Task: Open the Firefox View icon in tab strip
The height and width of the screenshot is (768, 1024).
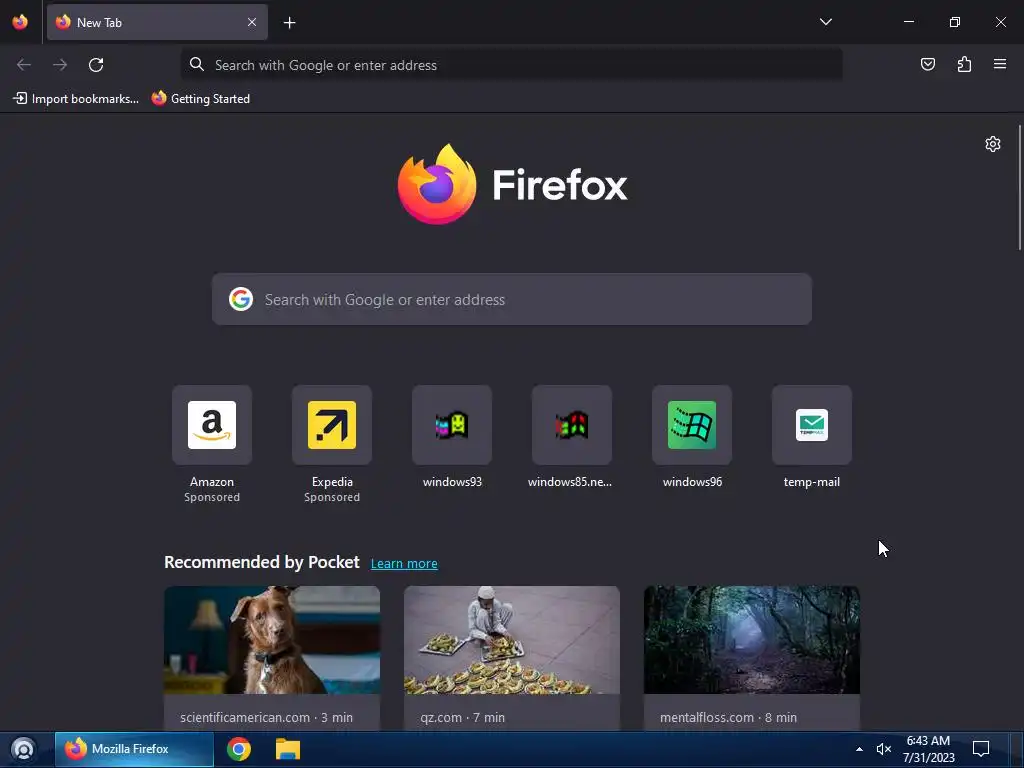Action: point(20,22)
